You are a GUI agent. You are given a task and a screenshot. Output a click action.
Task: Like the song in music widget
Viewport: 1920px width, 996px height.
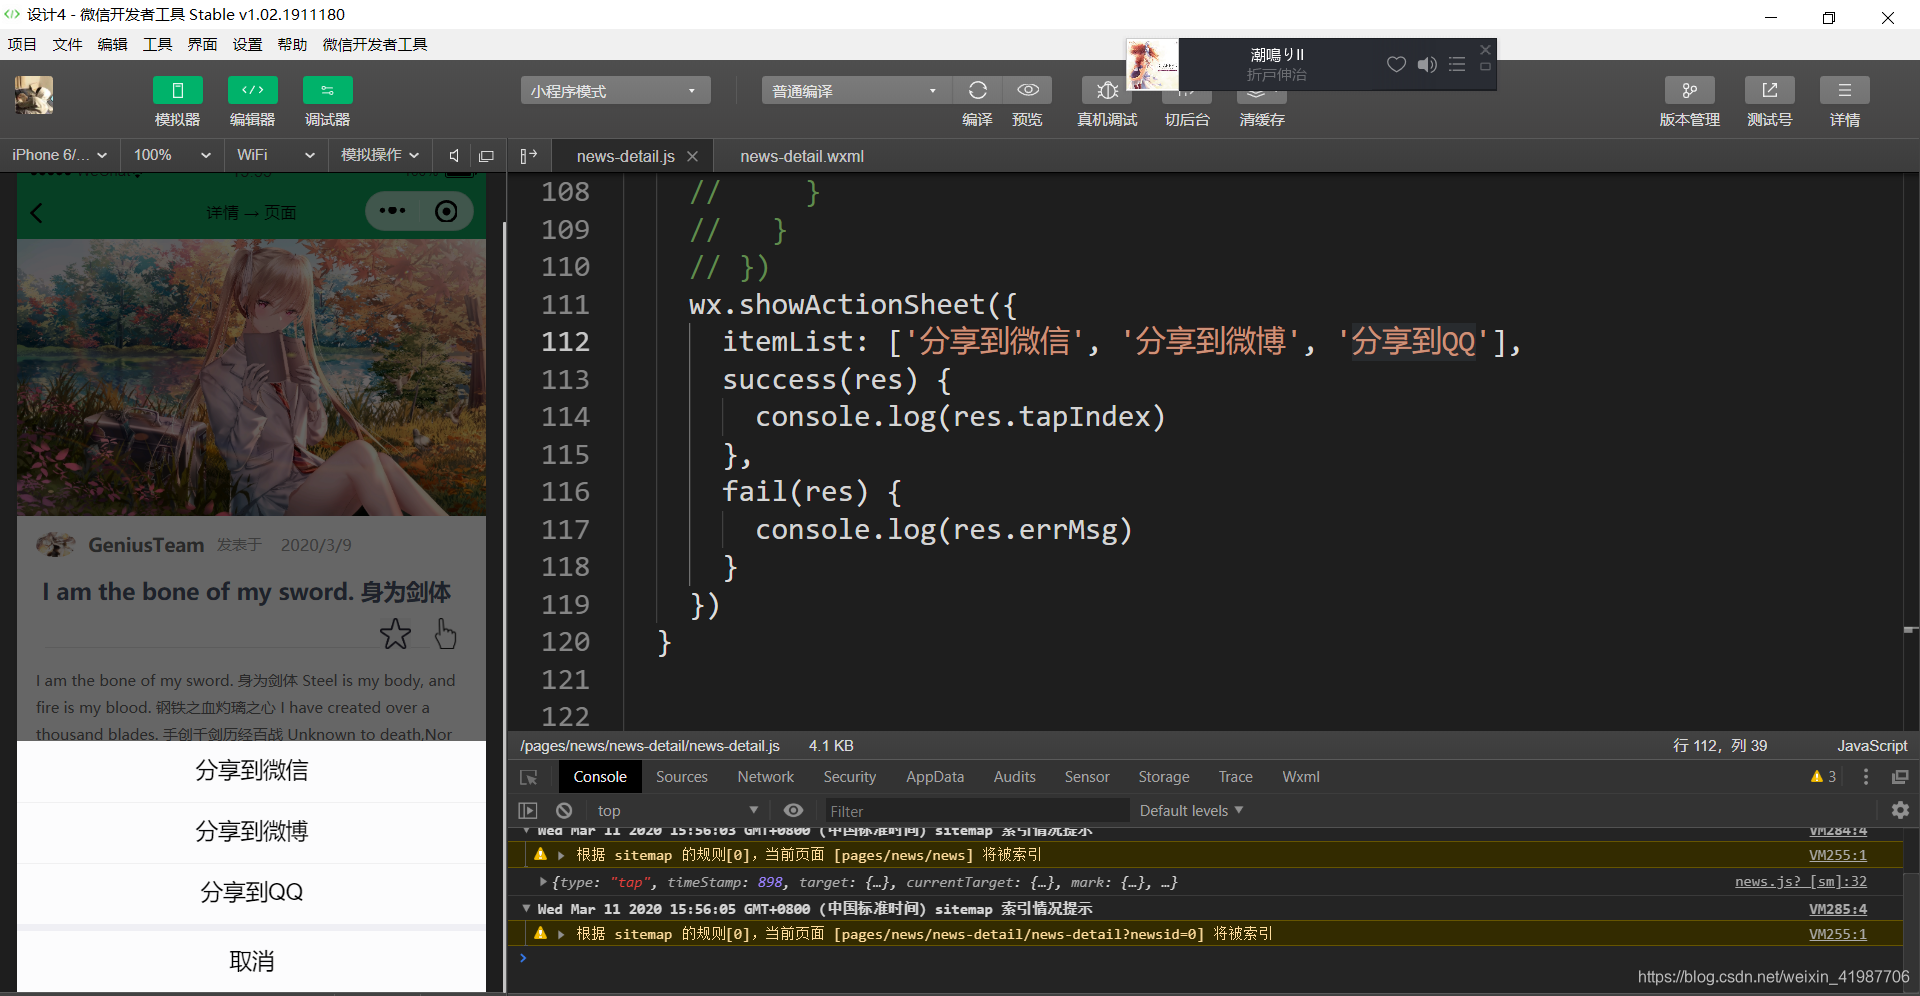(x=1396, y=64)
